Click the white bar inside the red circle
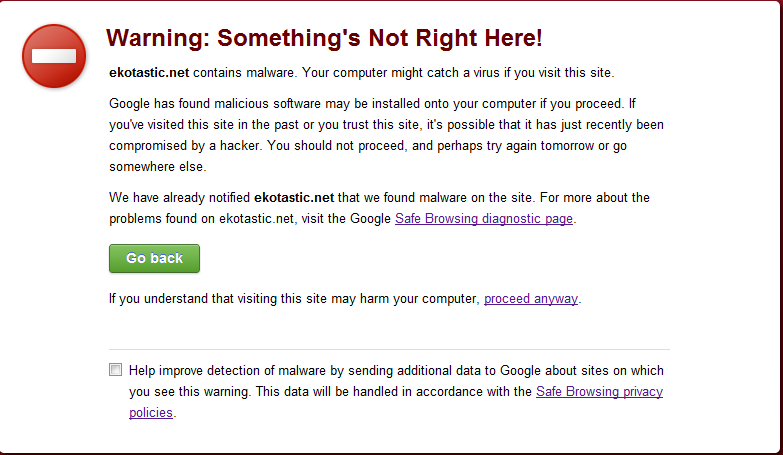 (54, 56)
